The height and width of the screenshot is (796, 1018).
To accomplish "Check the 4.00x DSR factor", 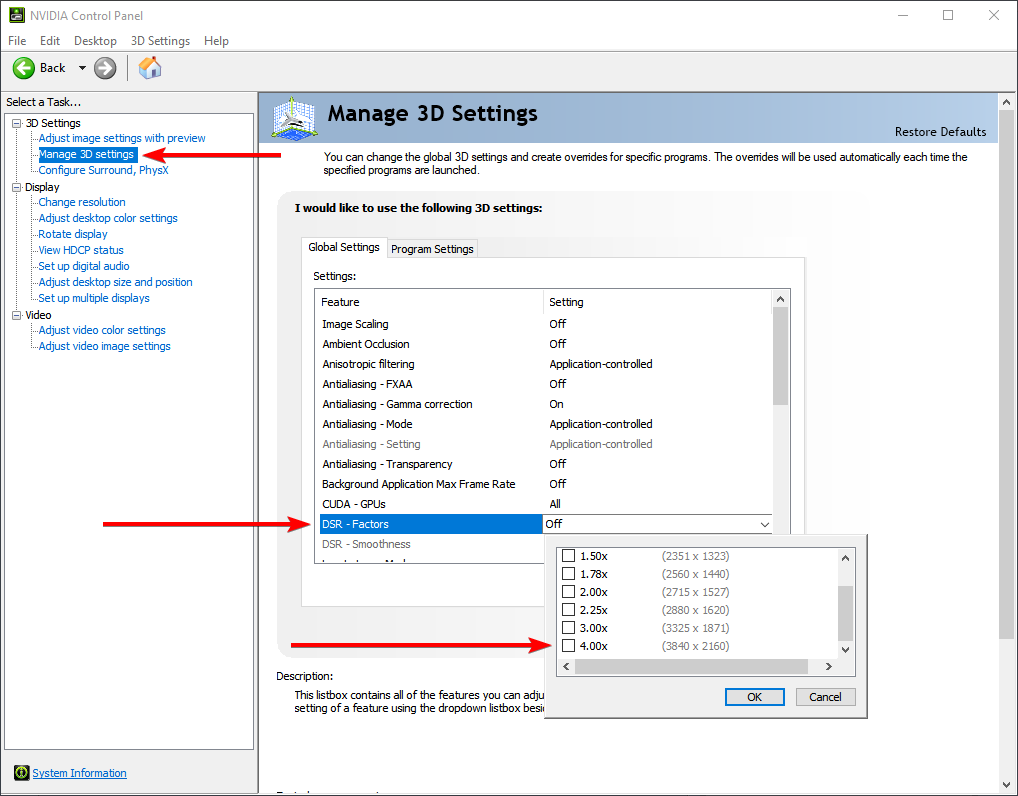I will (568, 646).
